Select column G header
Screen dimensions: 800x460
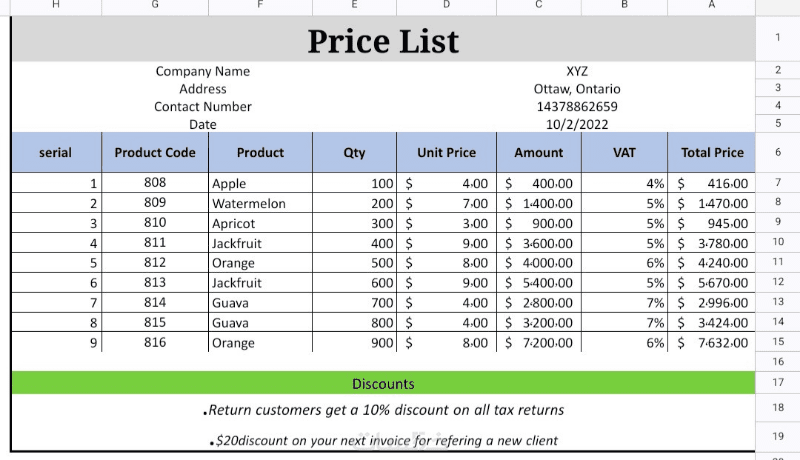[x=155, y=5]
